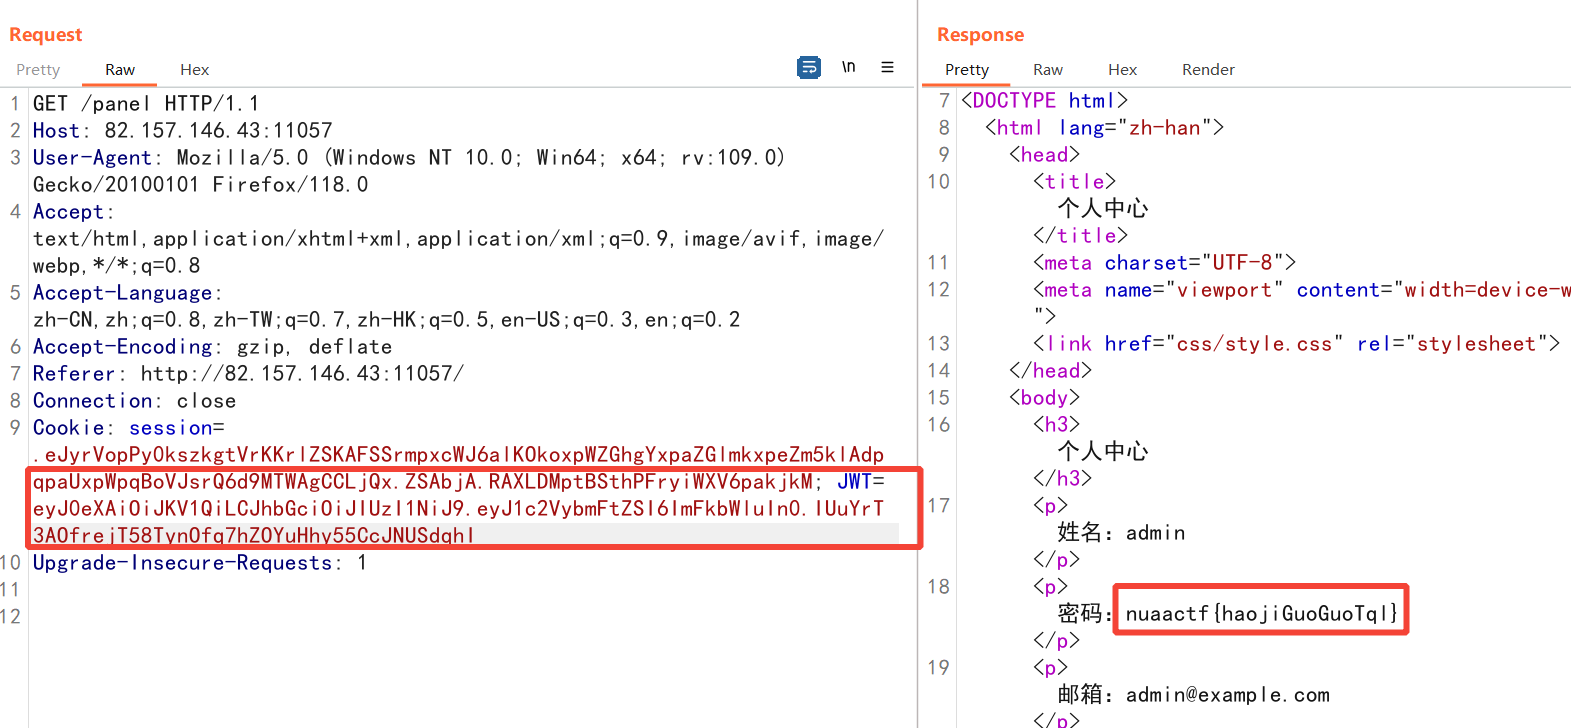Viewport: 1571px width, 728px height.
Task: Click the User-Agent header name
Action: point(92,158)
